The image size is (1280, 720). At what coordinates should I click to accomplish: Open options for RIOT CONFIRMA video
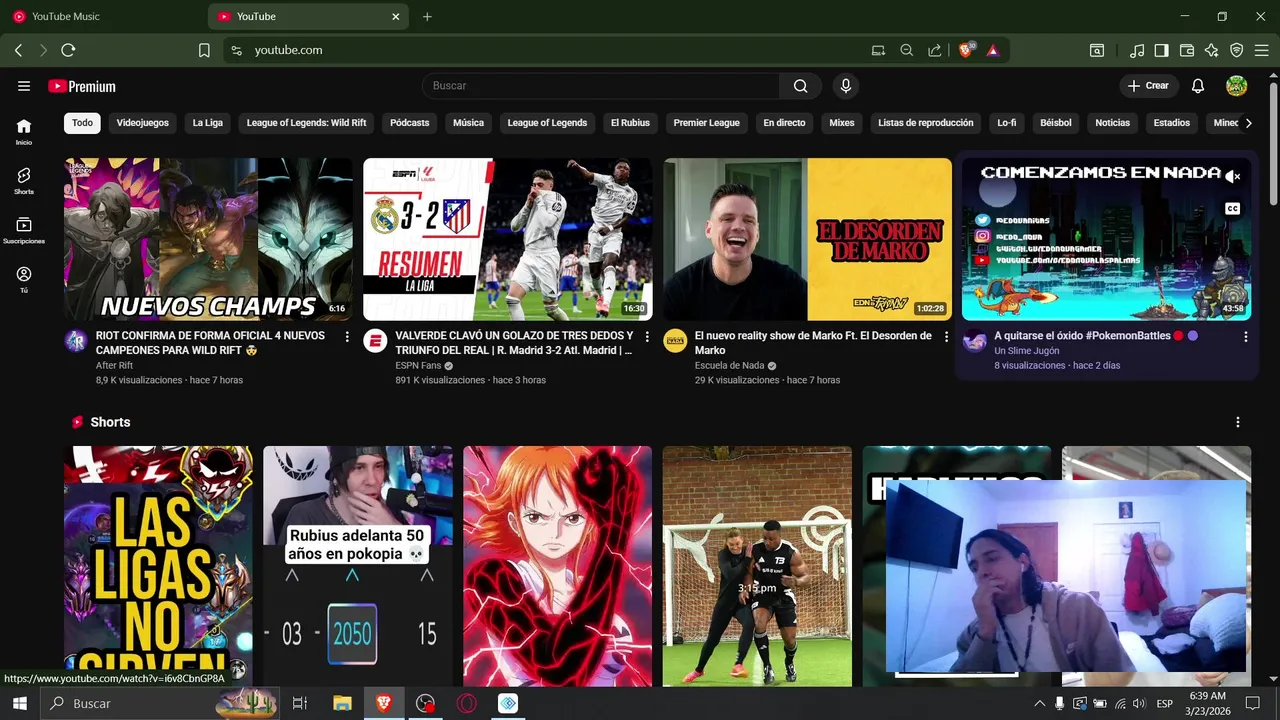tap(347, 337)
